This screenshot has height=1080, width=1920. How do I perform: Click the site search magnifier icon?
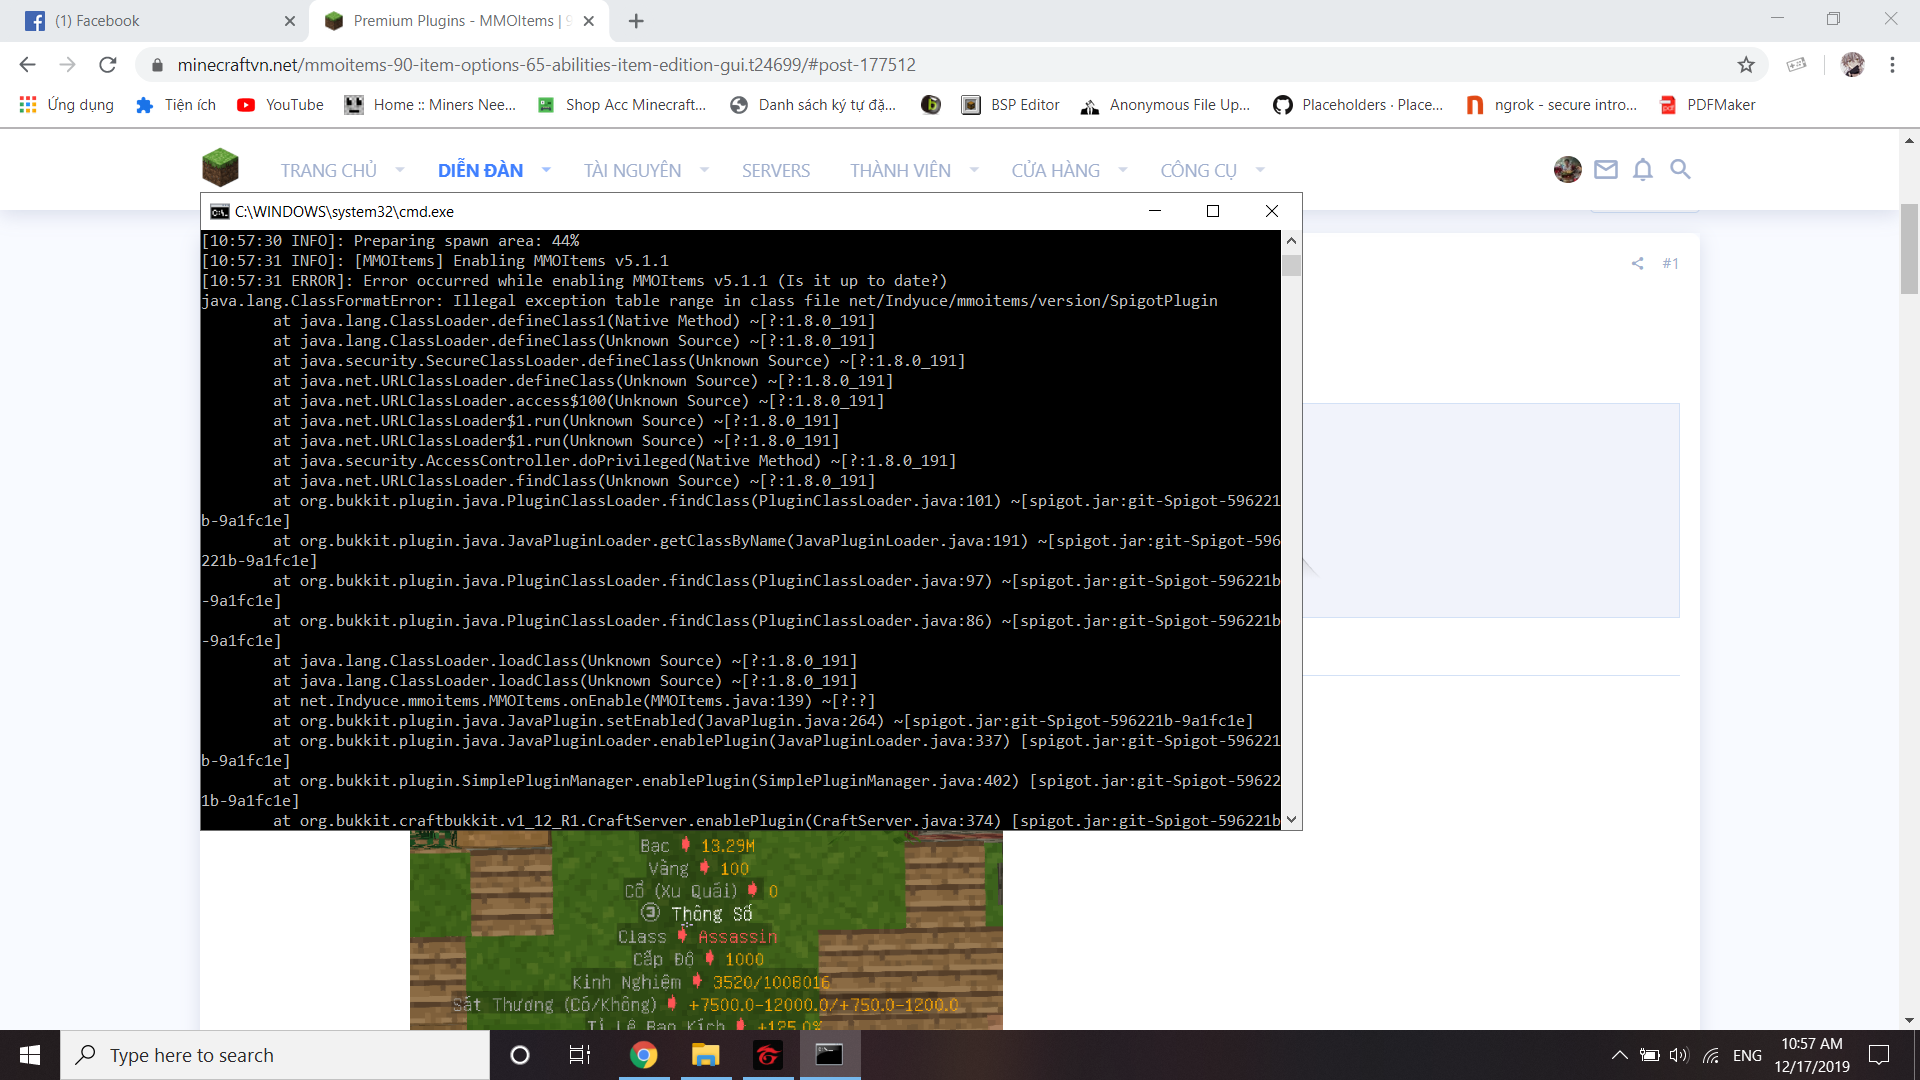[x=1680, y=169]
